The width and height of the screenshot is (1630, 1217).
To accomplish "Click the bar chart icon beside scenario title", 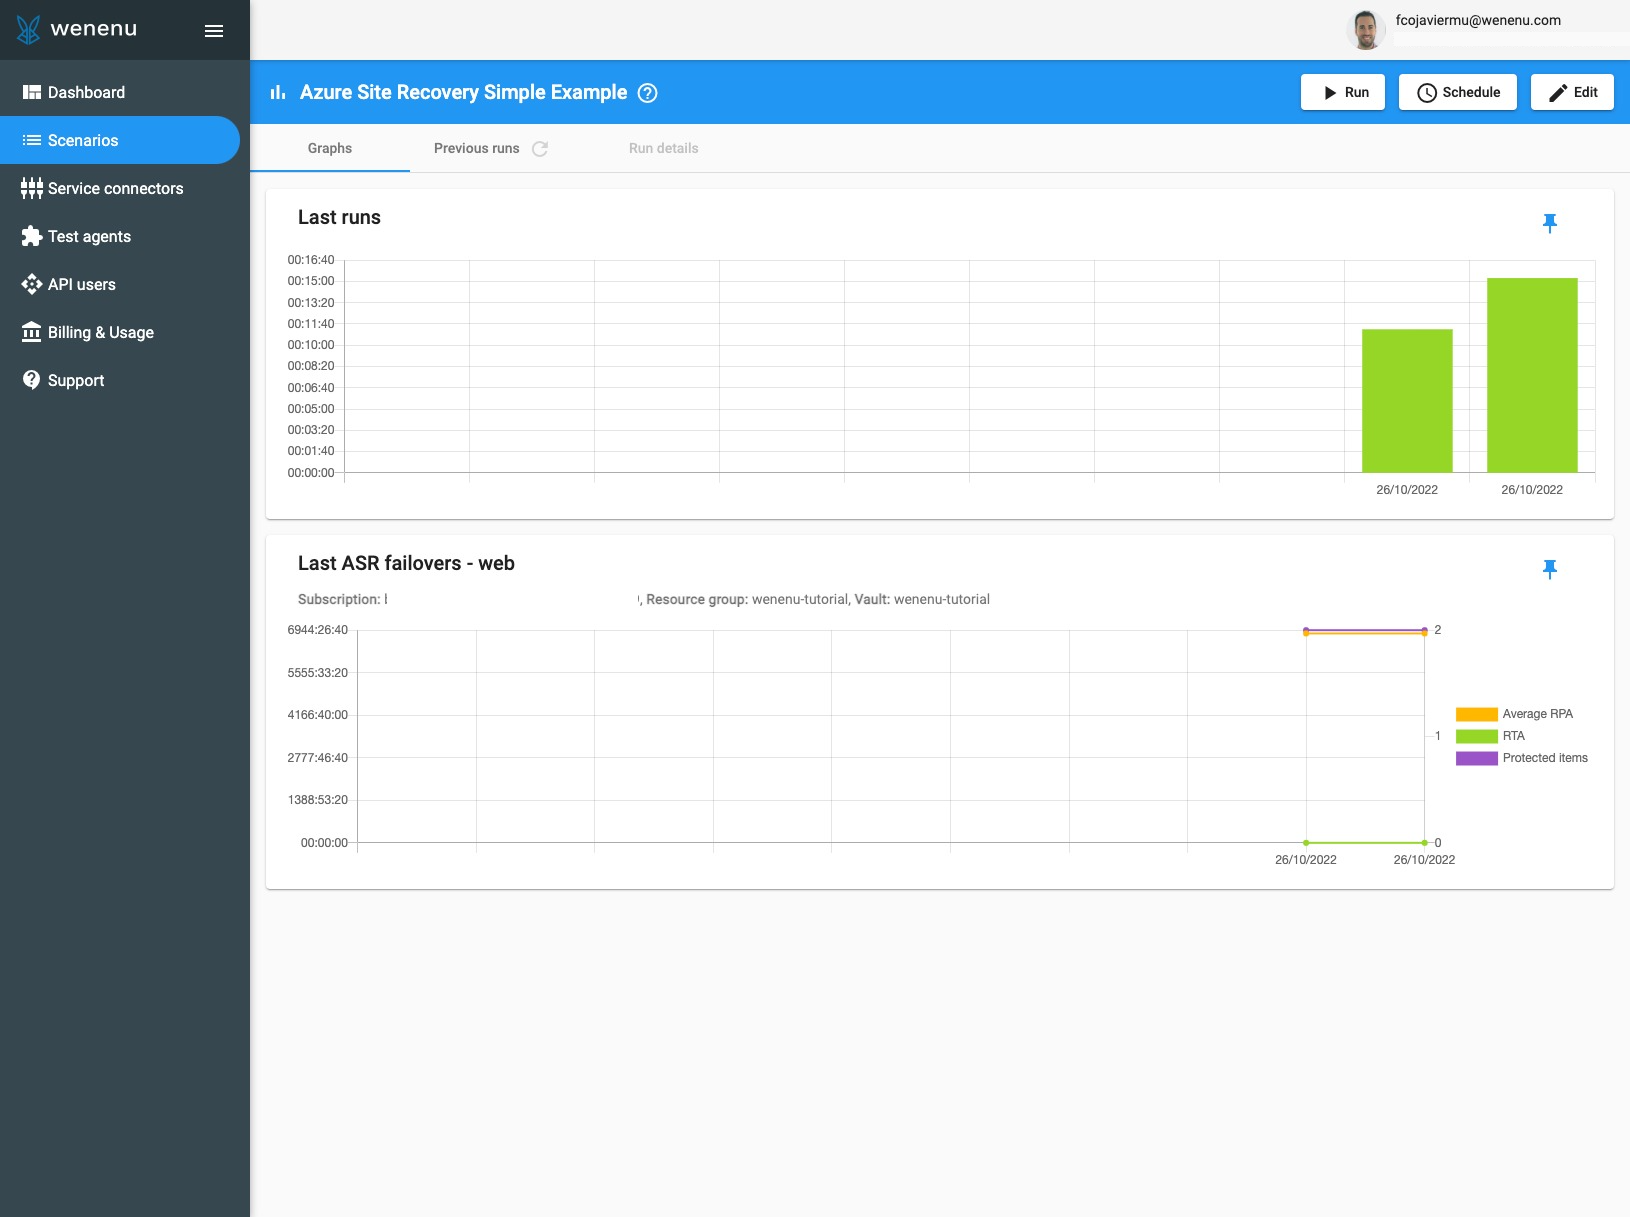I will 278,92.
